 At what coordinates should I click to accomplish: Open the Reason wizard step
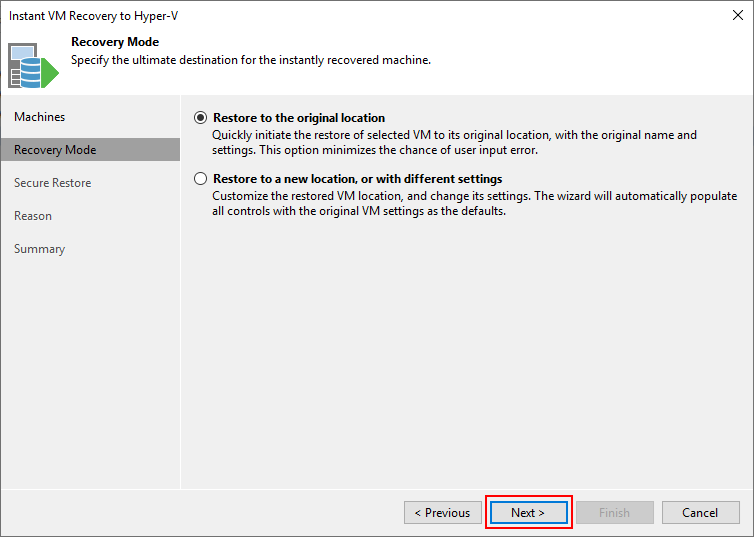tap(33, 216)
